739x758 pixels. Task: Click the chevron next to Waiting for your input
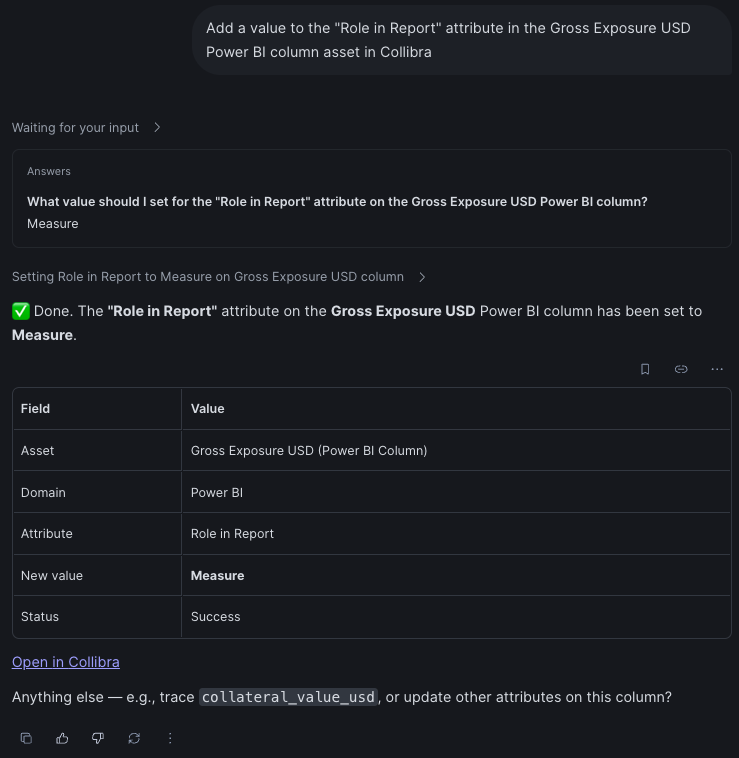157,128
